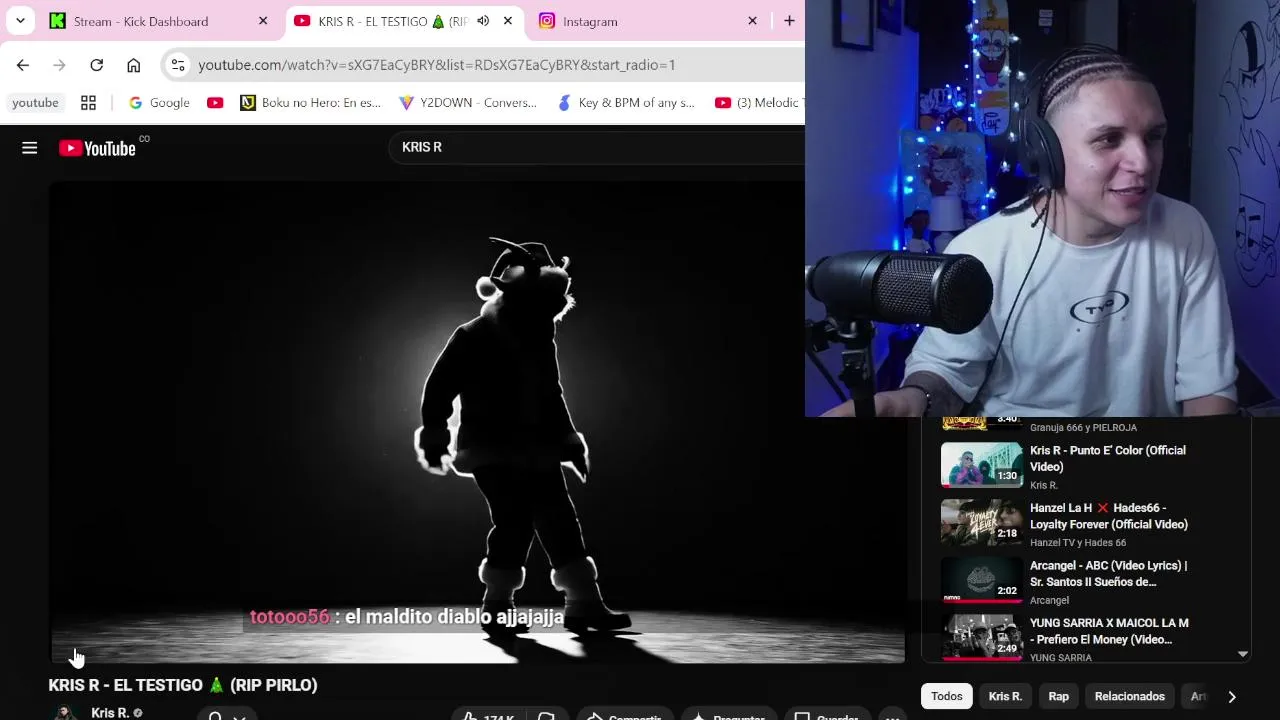This screenshot has width=1280, height=720.
Task: Open the unlabeled YouTube icon bookmark
Action: coord(215,103)
